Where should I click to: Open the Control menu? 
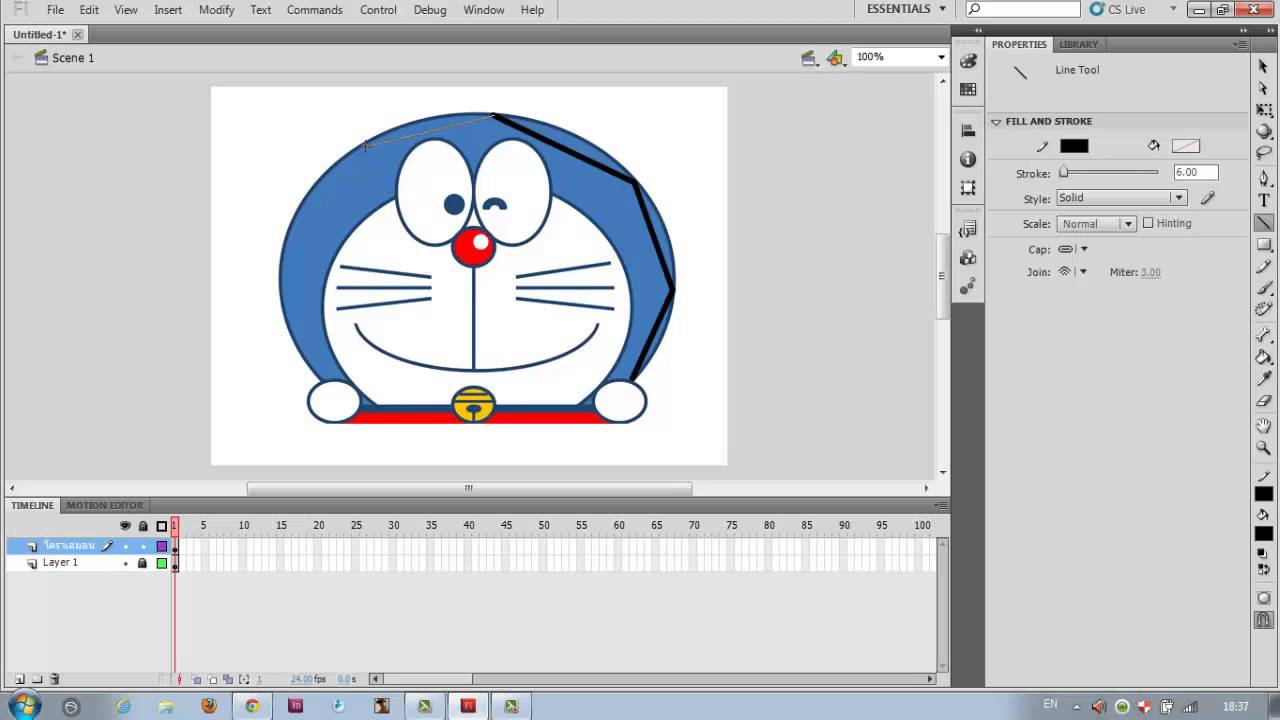click(x=378, y=10)
